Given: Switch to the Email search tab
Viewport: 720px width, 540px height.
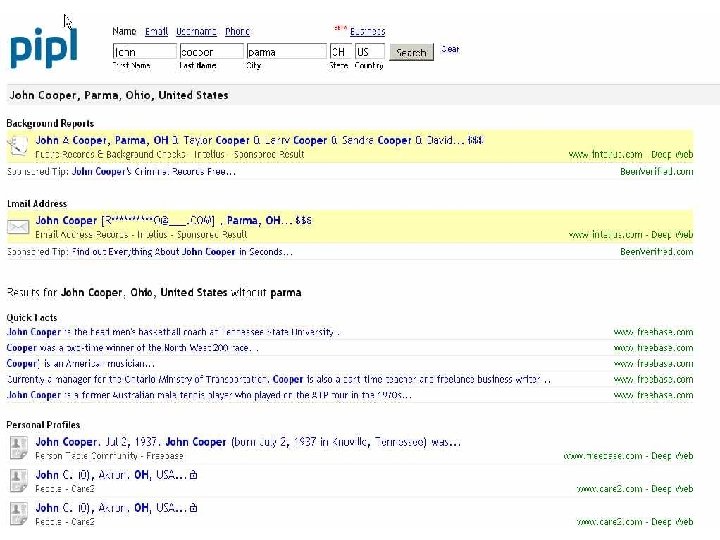Looking at the screenshot, I should point(156,31).
